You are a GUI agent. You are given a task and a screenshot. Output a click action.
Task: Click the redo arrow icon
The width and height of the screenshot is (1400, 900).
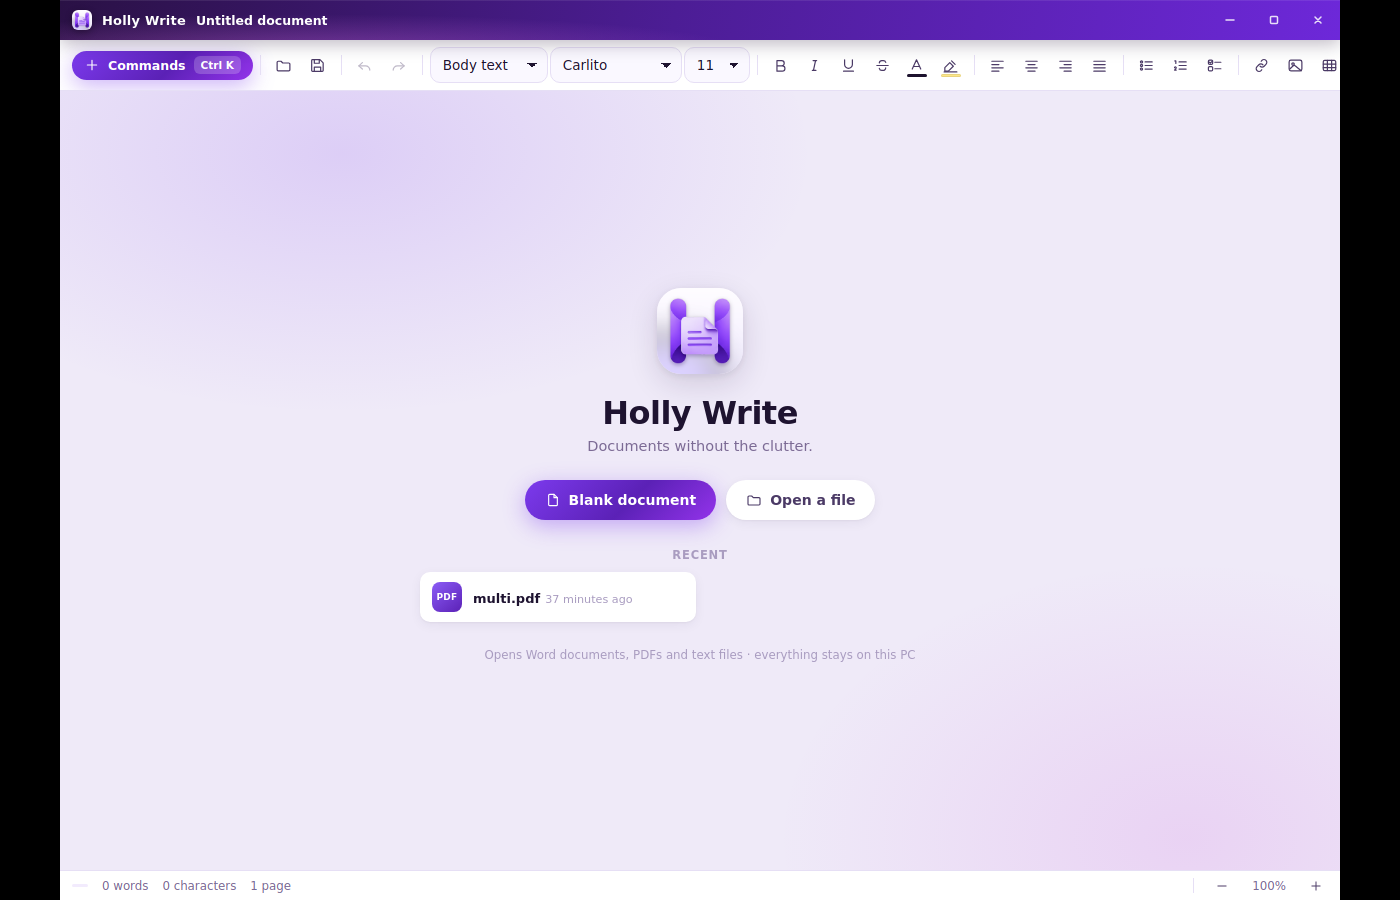tap(398, 66)
